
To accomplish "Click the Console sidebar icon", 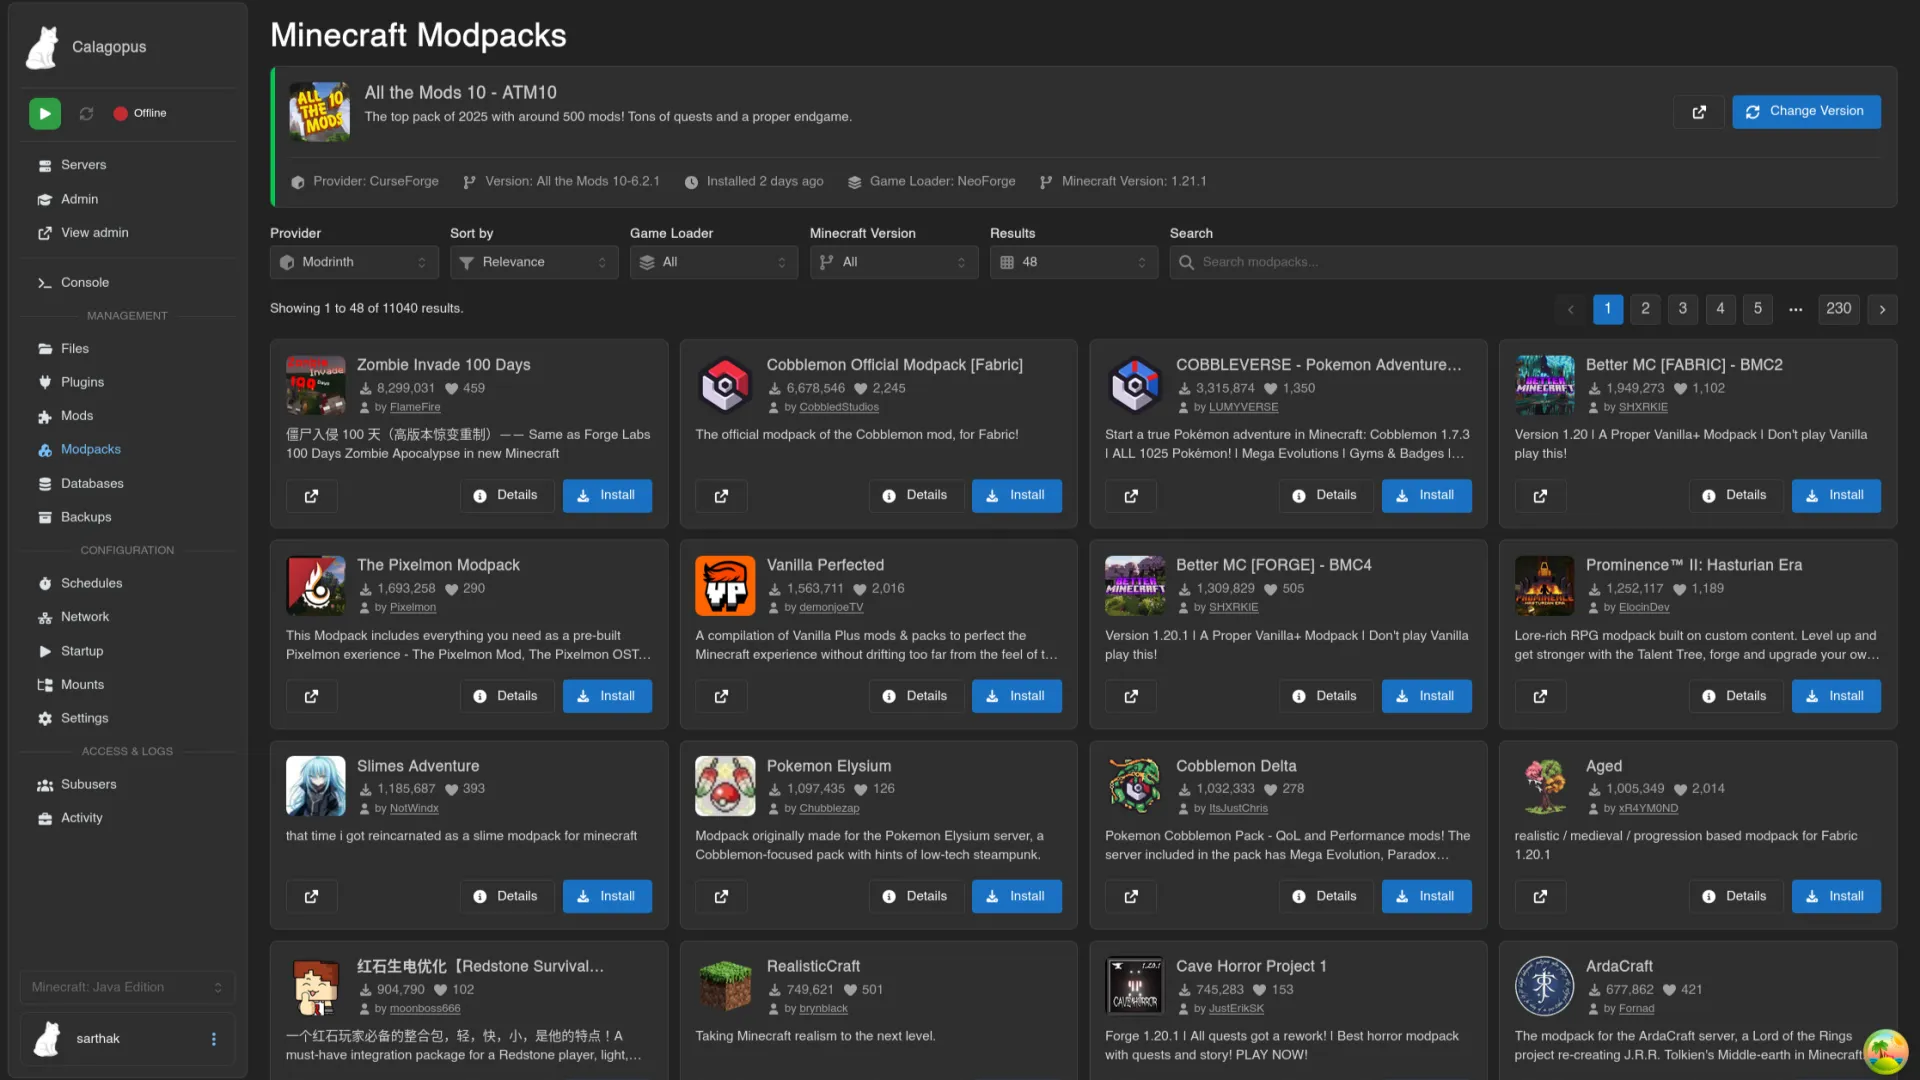I will click(x=44, y=283).
